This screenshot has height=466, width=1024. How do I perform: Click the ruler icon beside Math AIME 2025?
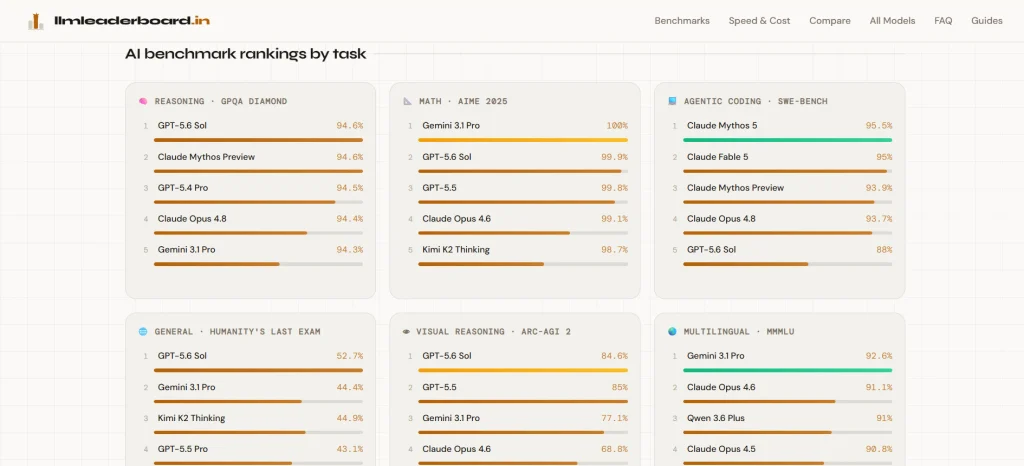coord(408,101)
